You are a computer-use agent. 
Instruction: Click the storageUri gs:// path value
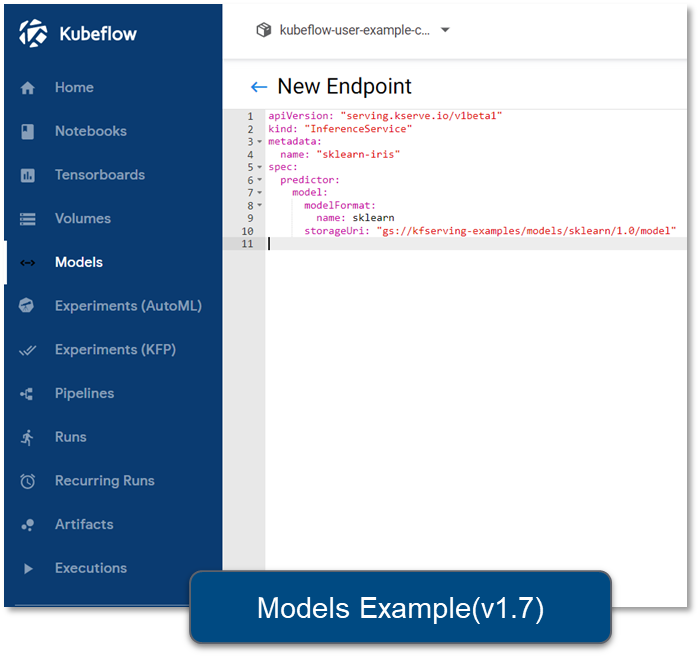pos(526,231)
